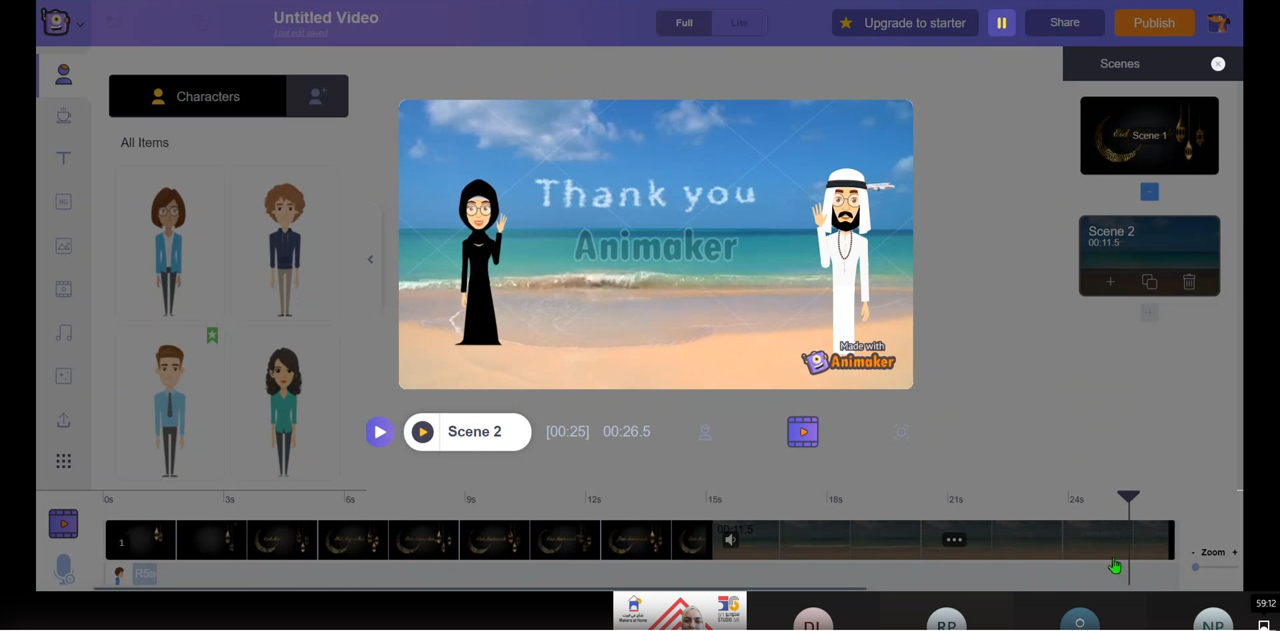
Task: Select the video timeline icon under the canvas
Action: pyautogui.click(x=803, y=432)
